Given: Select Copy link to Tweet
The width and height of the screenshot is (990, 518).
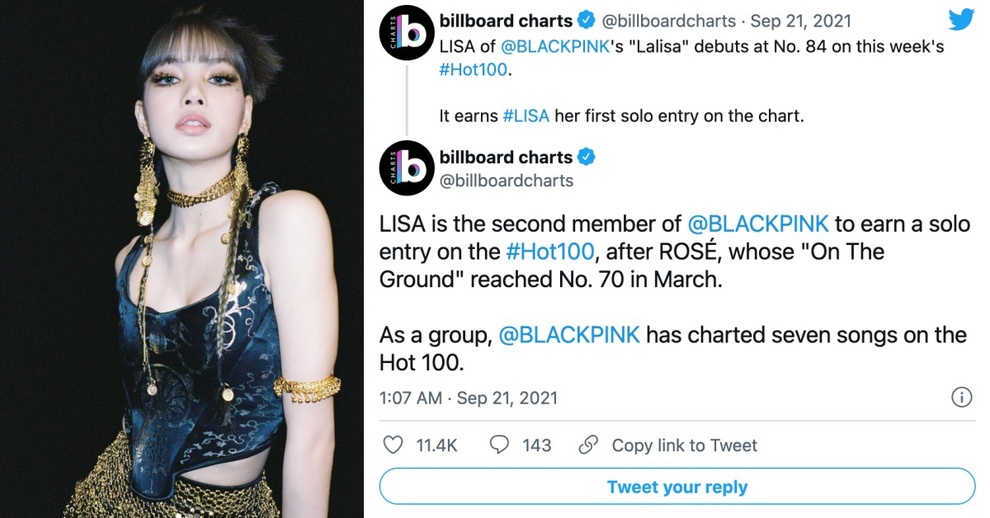Looking at the screenshot, I should click(684, 445).
